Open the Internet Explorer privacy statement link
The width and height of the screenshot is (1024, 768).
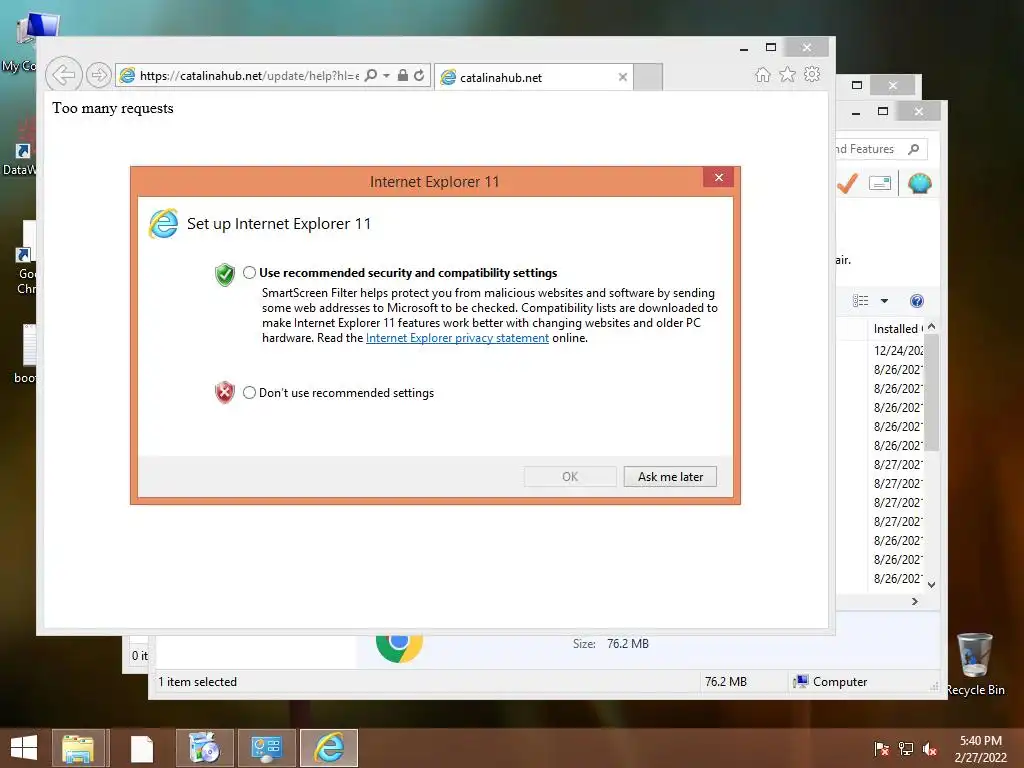point(457,338)
